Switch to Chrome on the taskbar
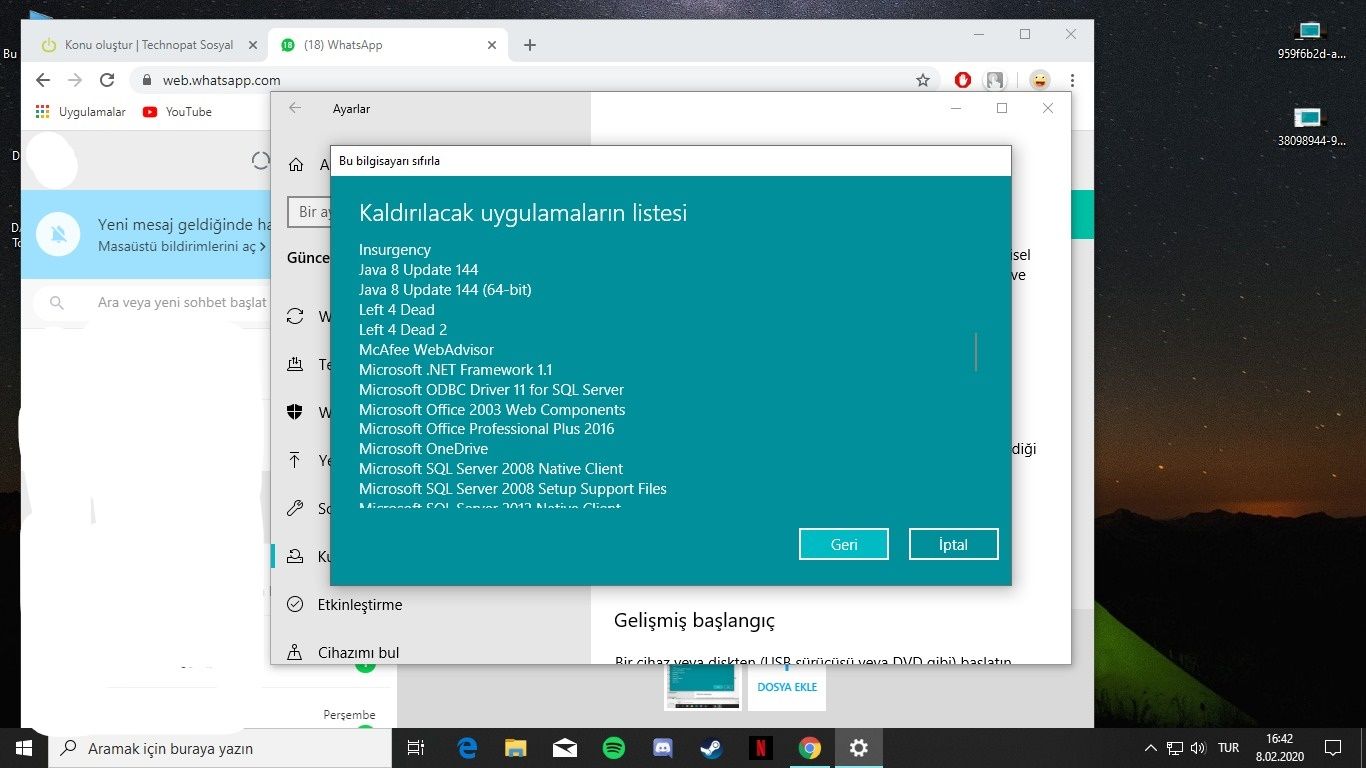Viewport: 1366px width, 768px height. pyautogui.click(x=809, y=748)
